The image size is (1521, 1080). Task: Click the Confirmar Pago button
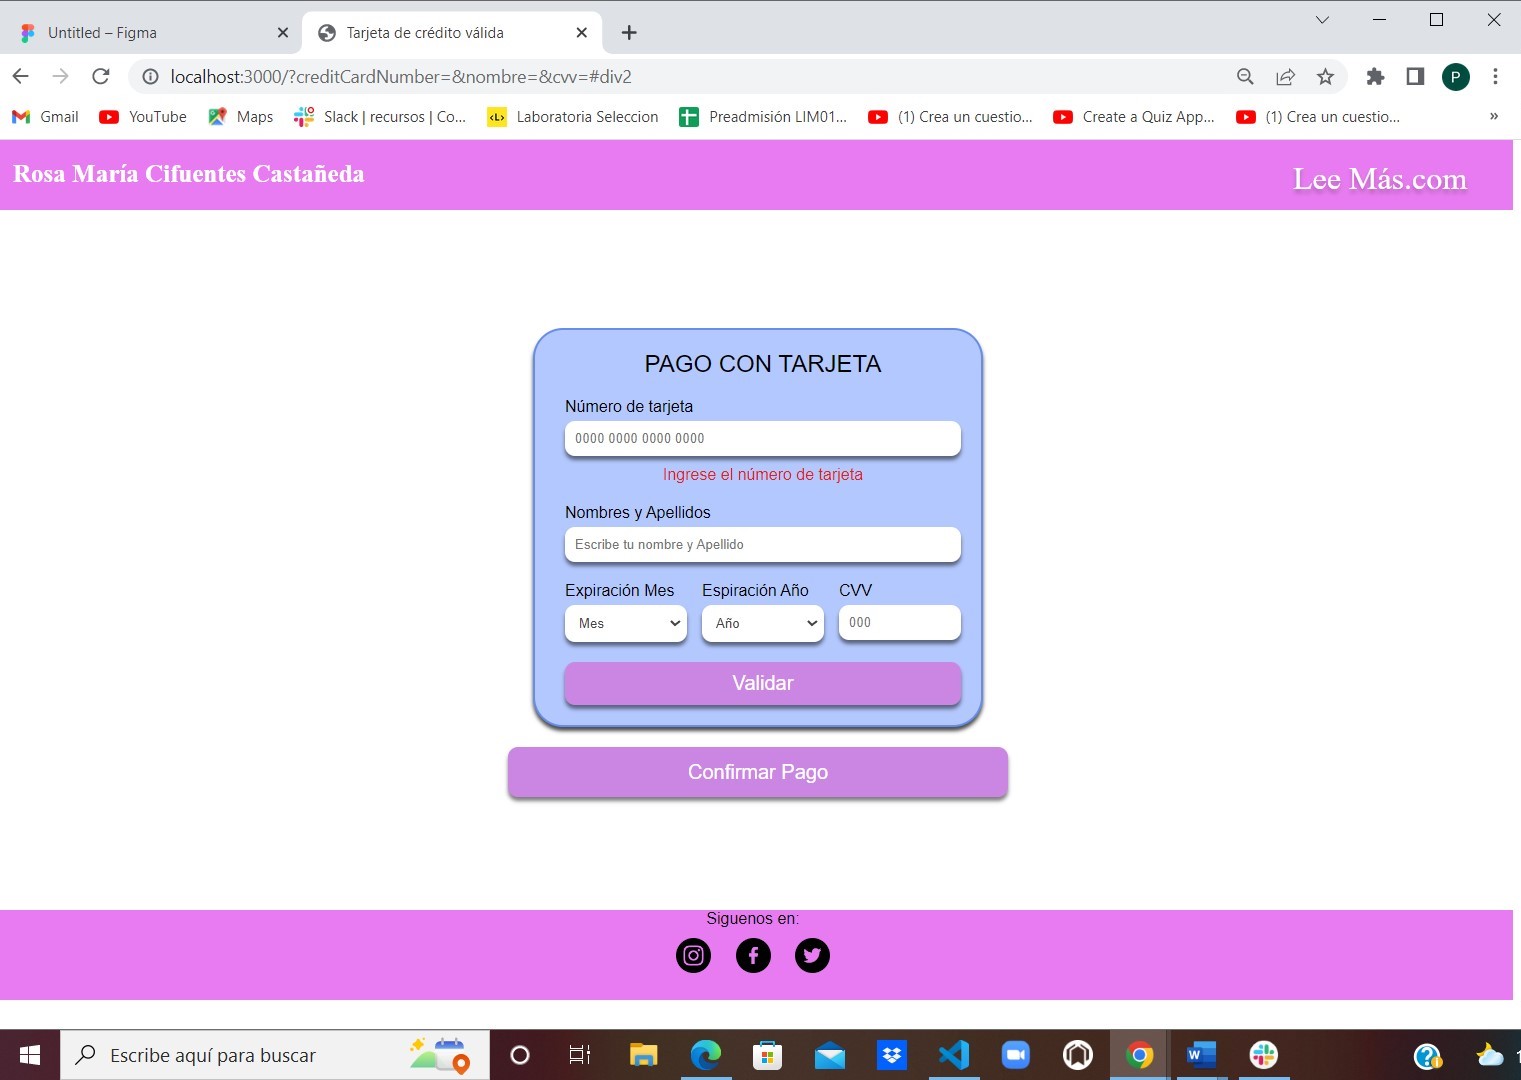(x=758, y=772)
